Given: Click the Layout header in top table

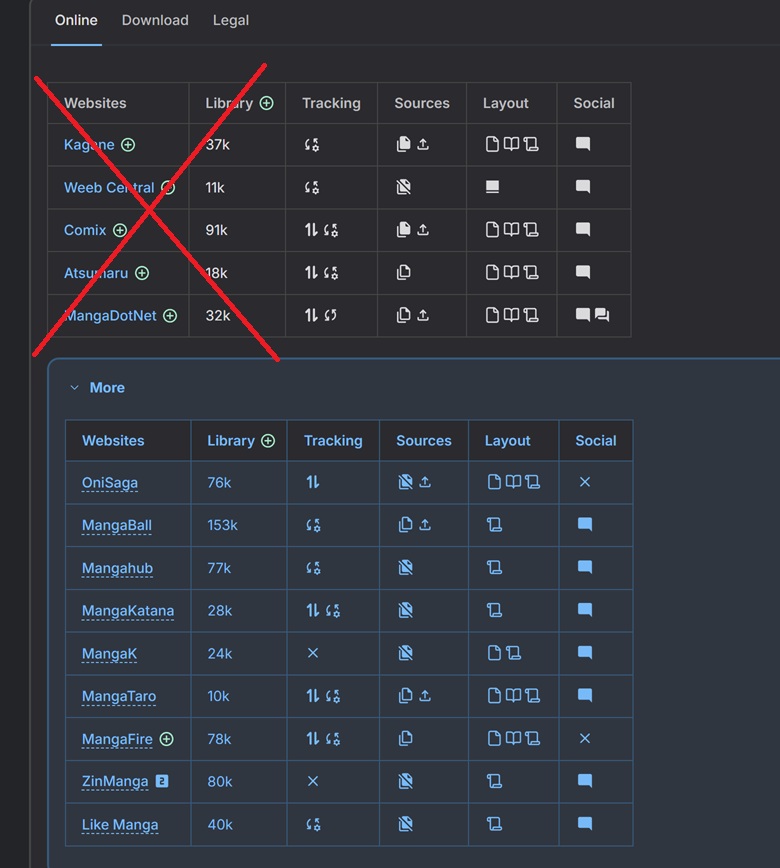Looking at the screenshot, I should point(505,103).
